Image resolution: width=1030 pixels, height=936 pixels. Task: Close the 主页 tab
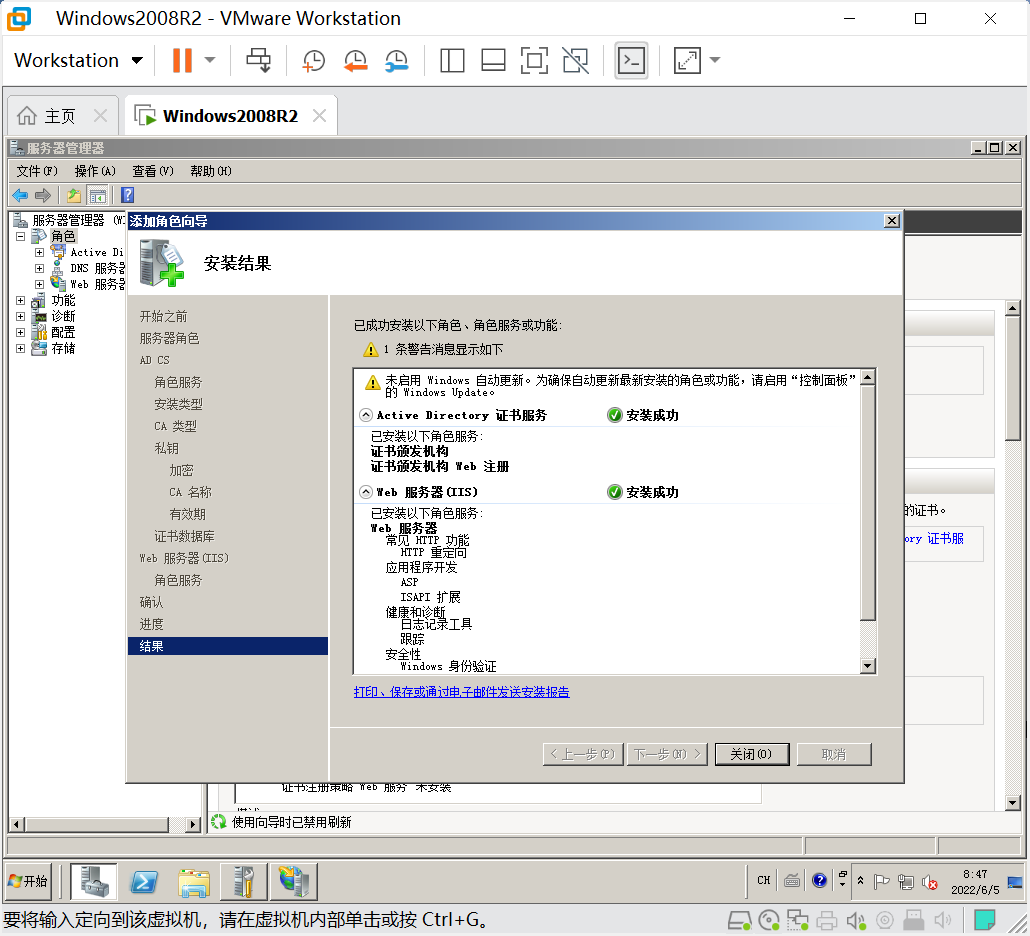pos(100,116)
